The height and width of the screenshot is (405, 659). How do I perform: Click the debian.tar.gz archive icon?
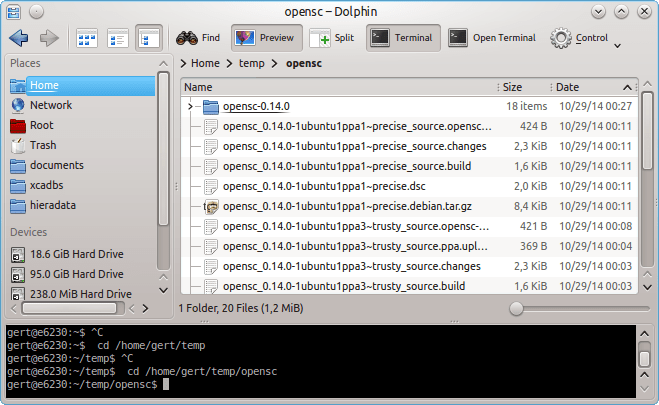211,207
